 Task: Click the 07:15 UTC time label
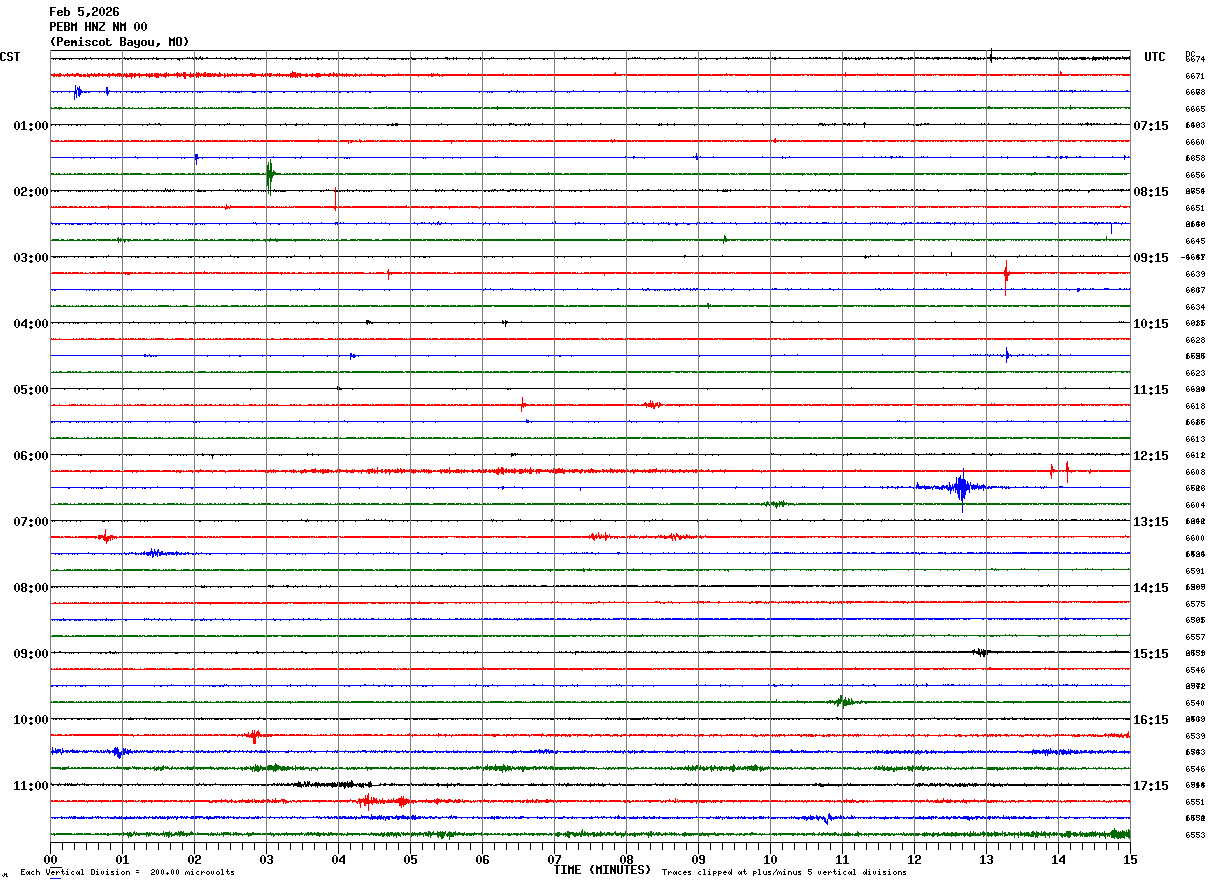pos(1151,126)
